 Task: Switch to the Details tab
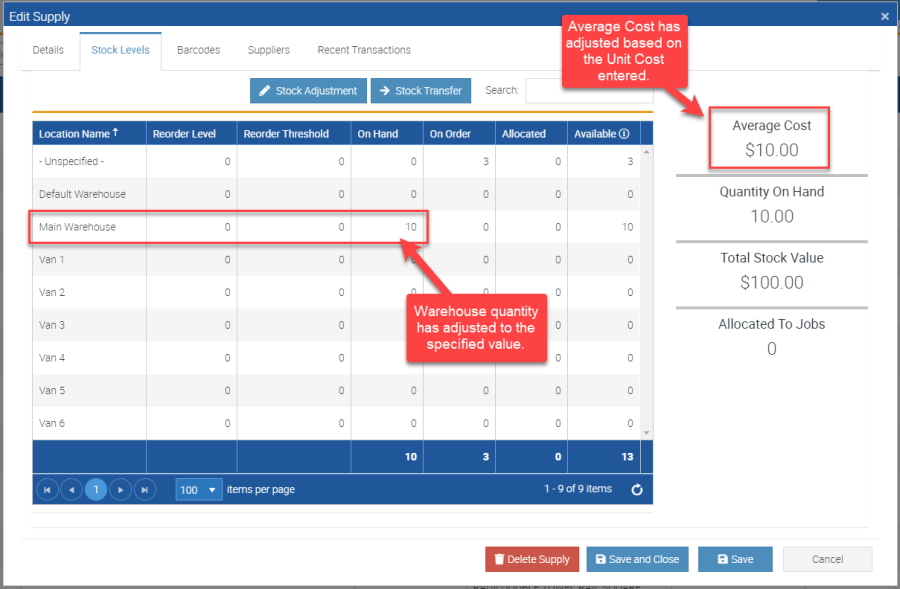pos(48,50)
